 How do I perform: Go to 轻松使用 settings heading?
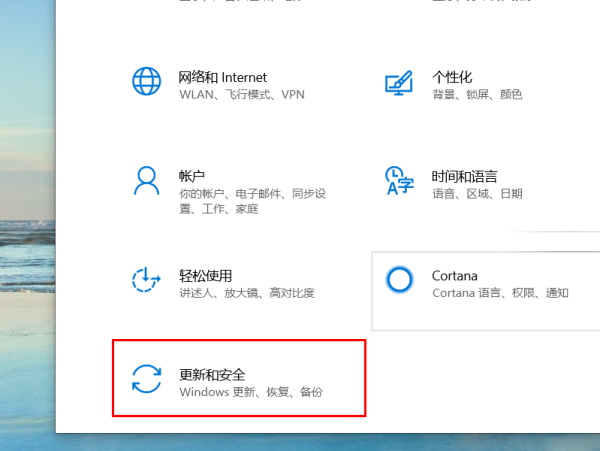[205, 275]
